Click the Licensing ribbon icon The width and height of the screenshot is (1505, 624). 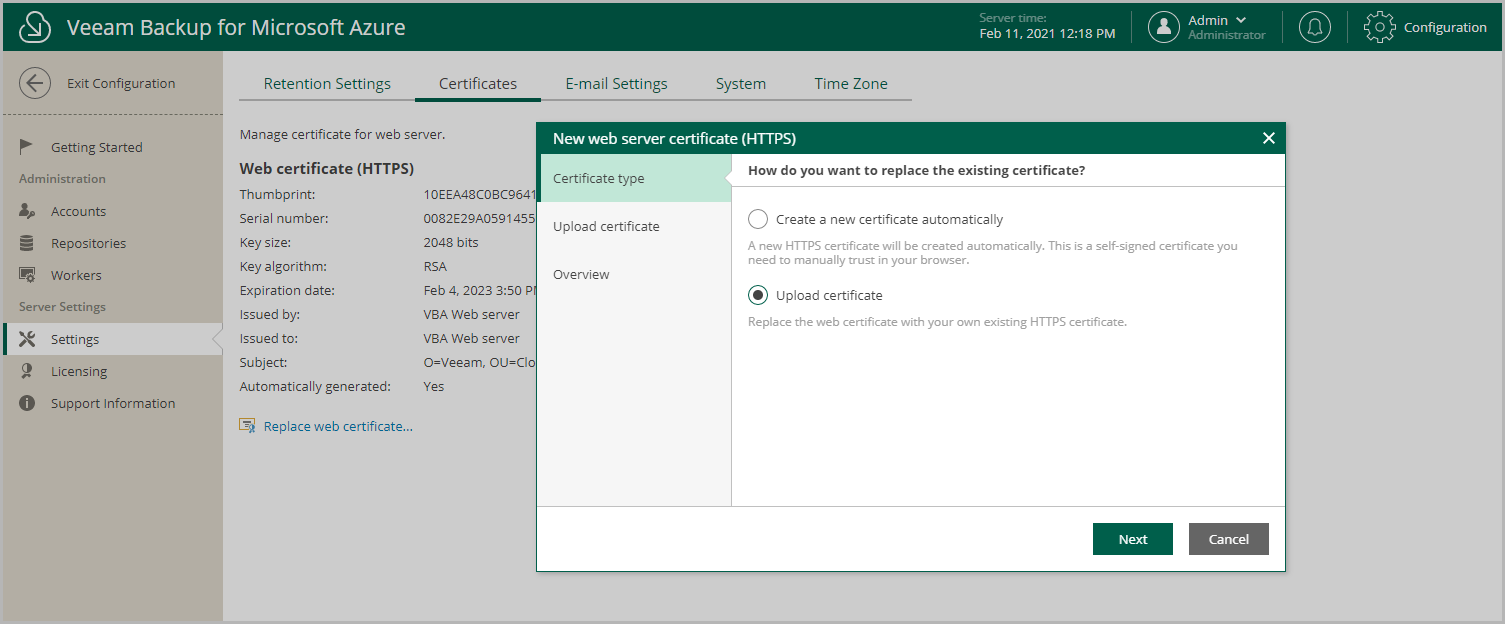click(28, 371)
